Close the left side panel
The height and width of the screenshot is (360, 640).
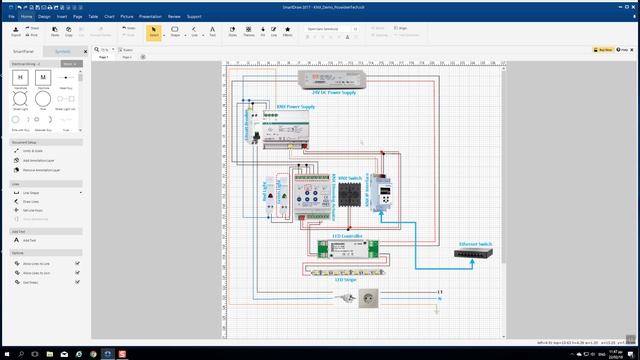pos(85,51)
